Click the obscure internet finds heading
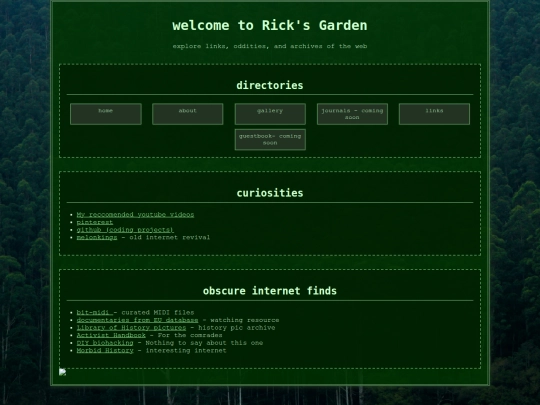 [x=270, y=291]
